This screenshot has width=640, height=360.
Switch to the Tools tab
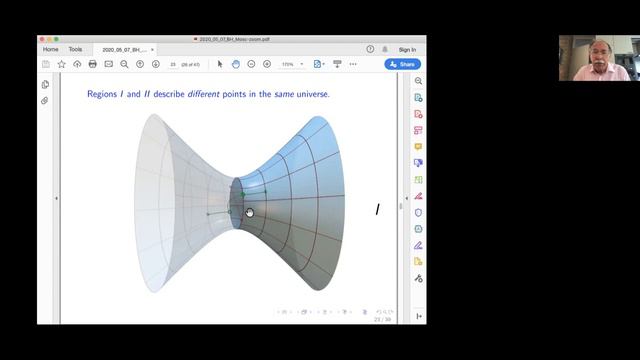click(75, 49)
